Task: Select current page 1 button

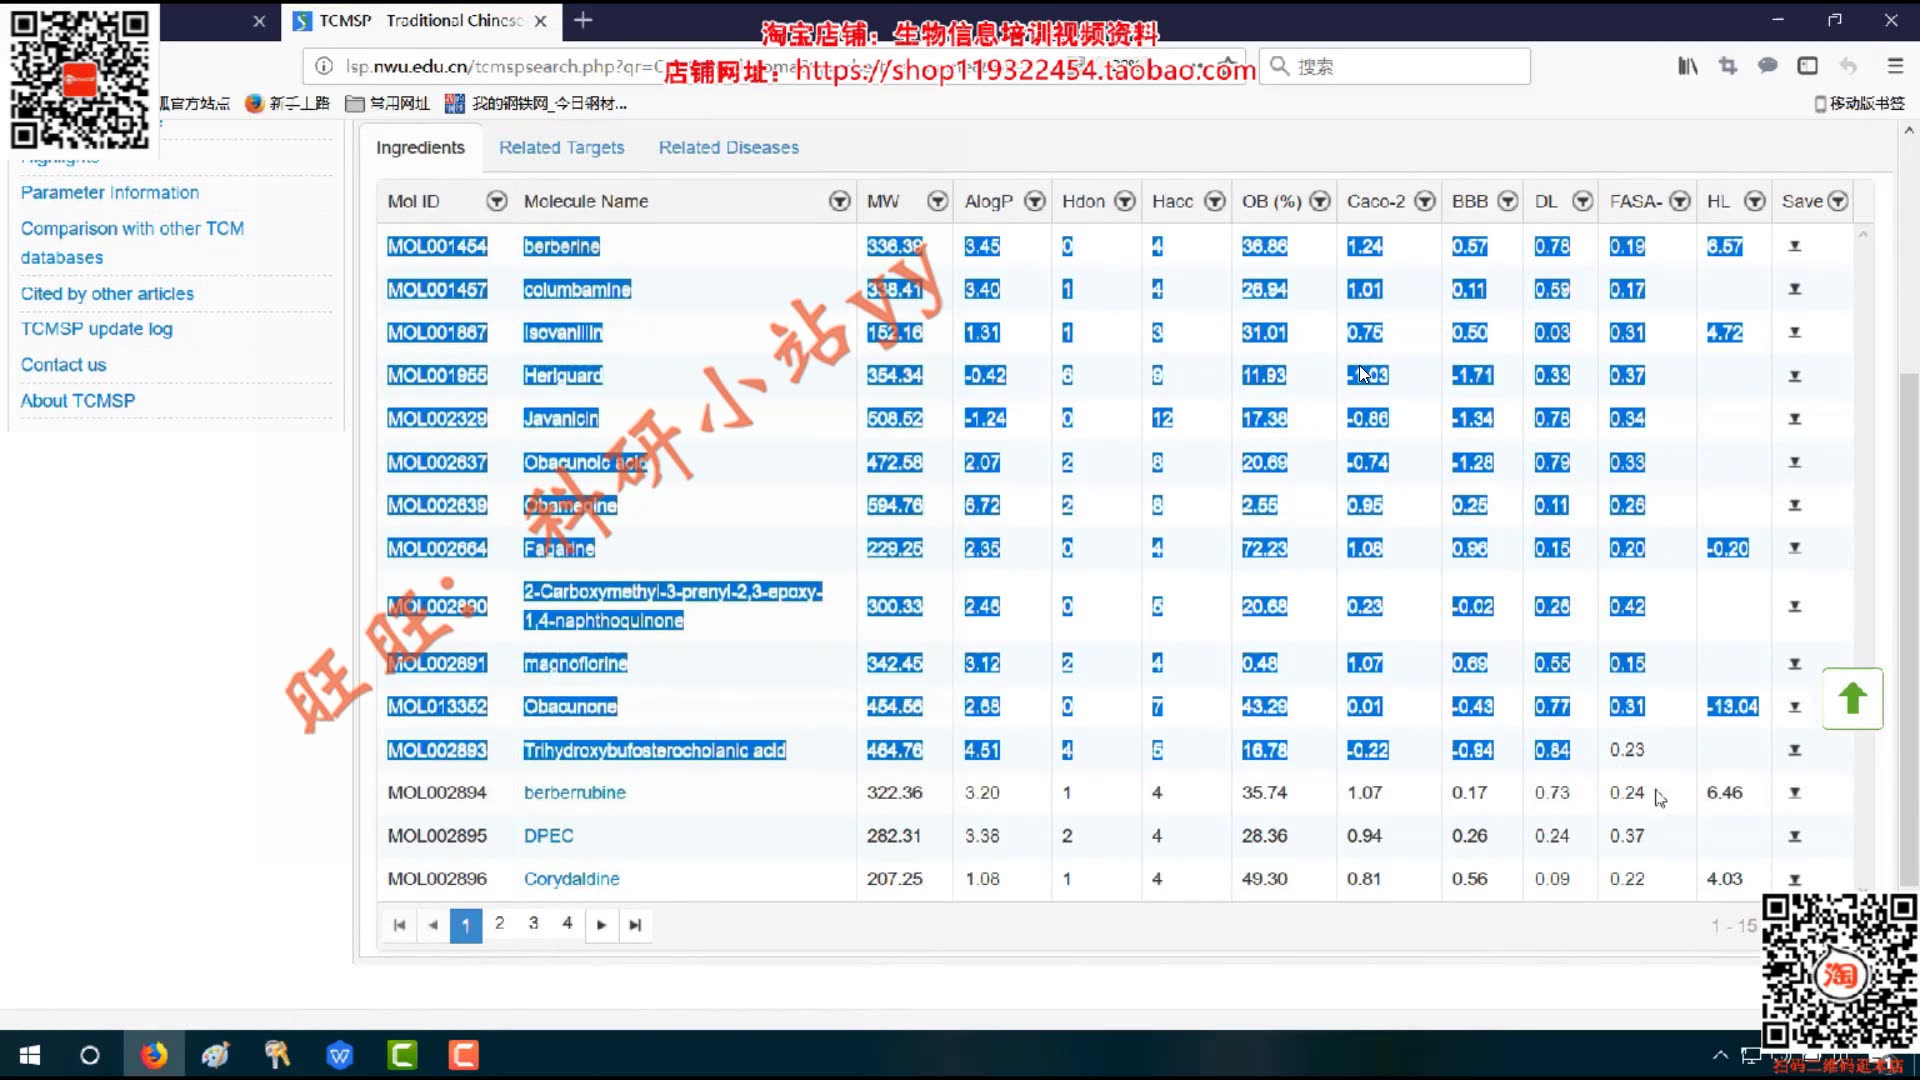Action: click(466, 925)
